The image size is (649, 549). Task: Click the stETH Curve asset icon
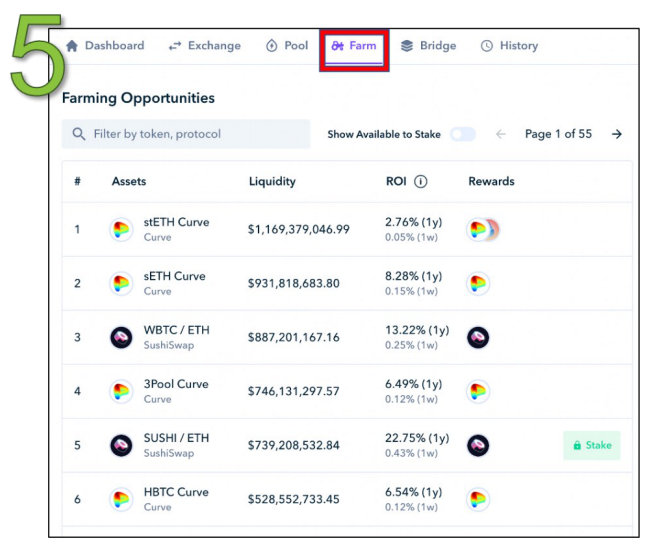[121, 229]
